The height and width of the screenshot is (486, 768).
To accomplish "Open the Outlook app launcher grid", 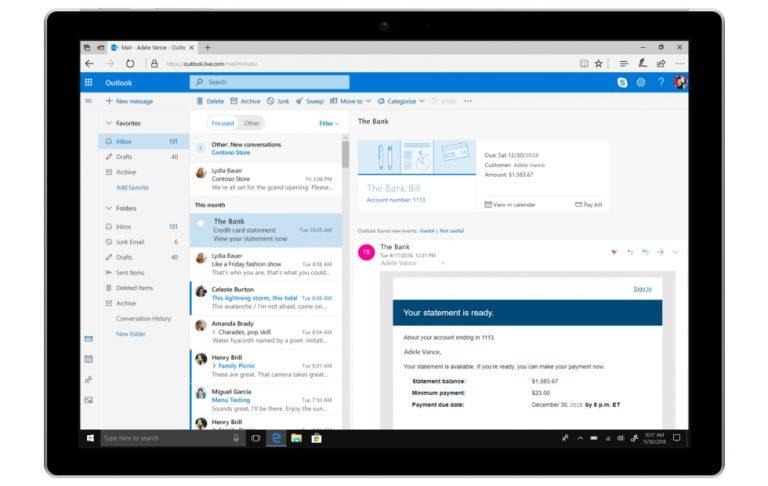I will [88, 82].
